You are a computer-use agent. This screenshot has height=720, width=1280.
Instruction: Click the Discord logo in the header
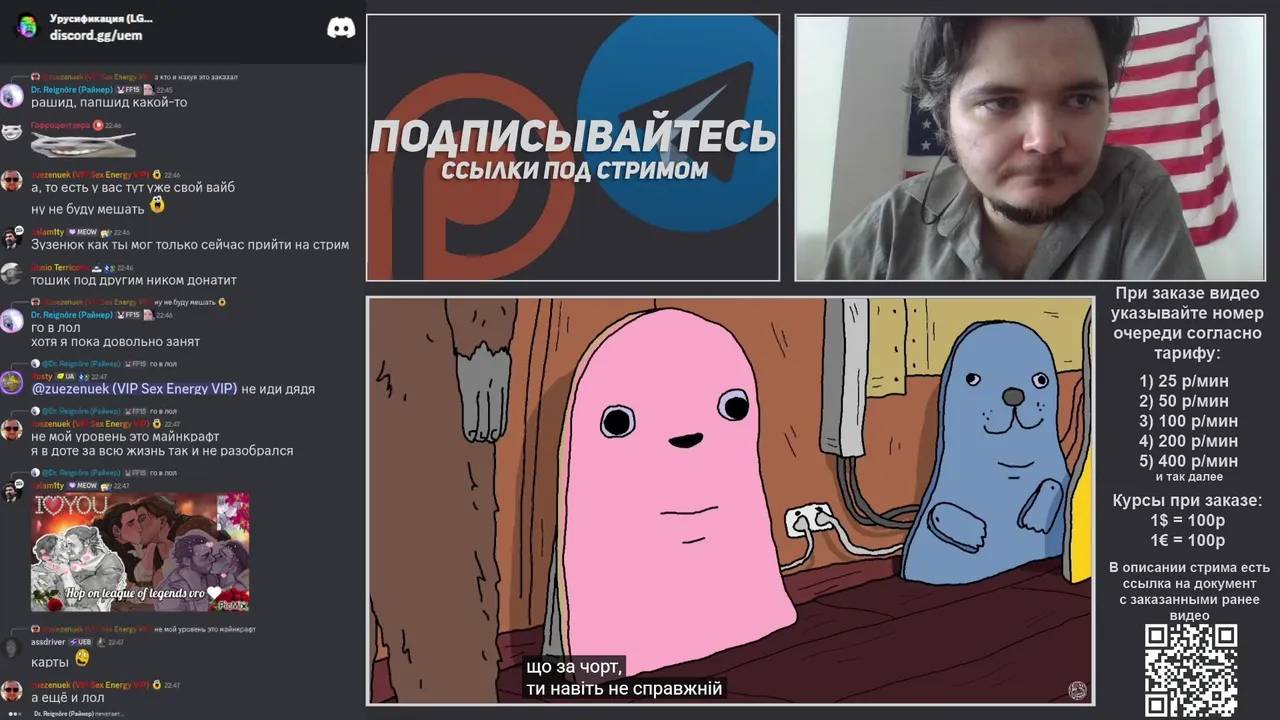point(341,28)
